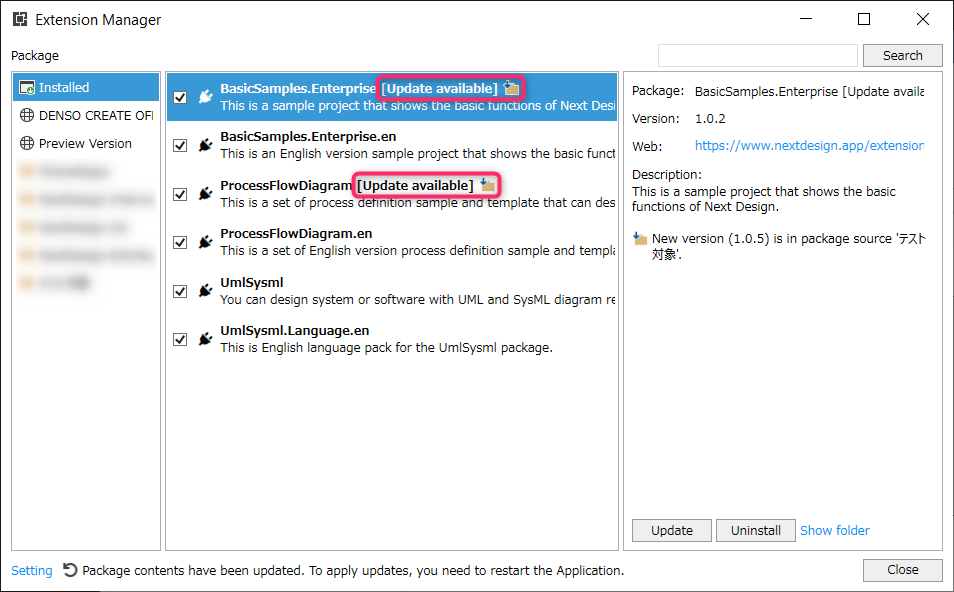Click the Search button
The width and height of the screenshot is (954, 592).
pos(902,55)
